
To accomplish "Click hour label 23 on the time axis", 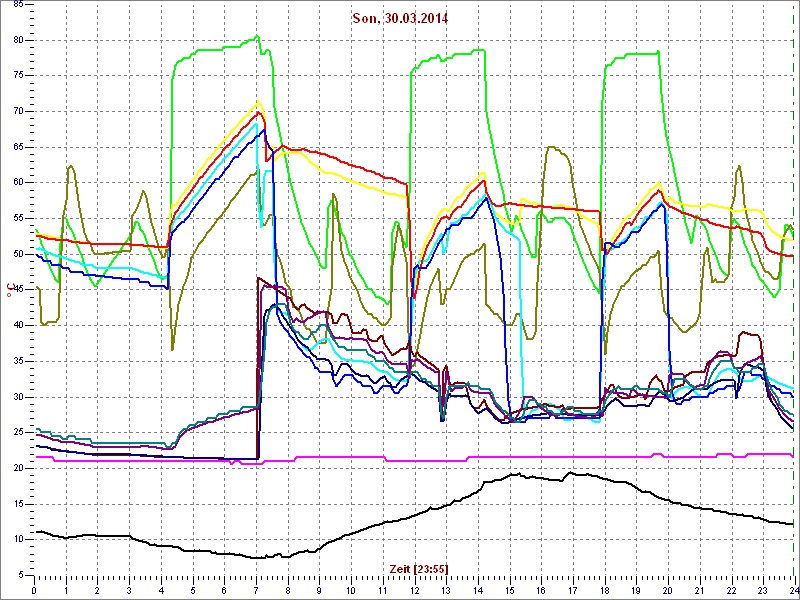I will [762, 591].
